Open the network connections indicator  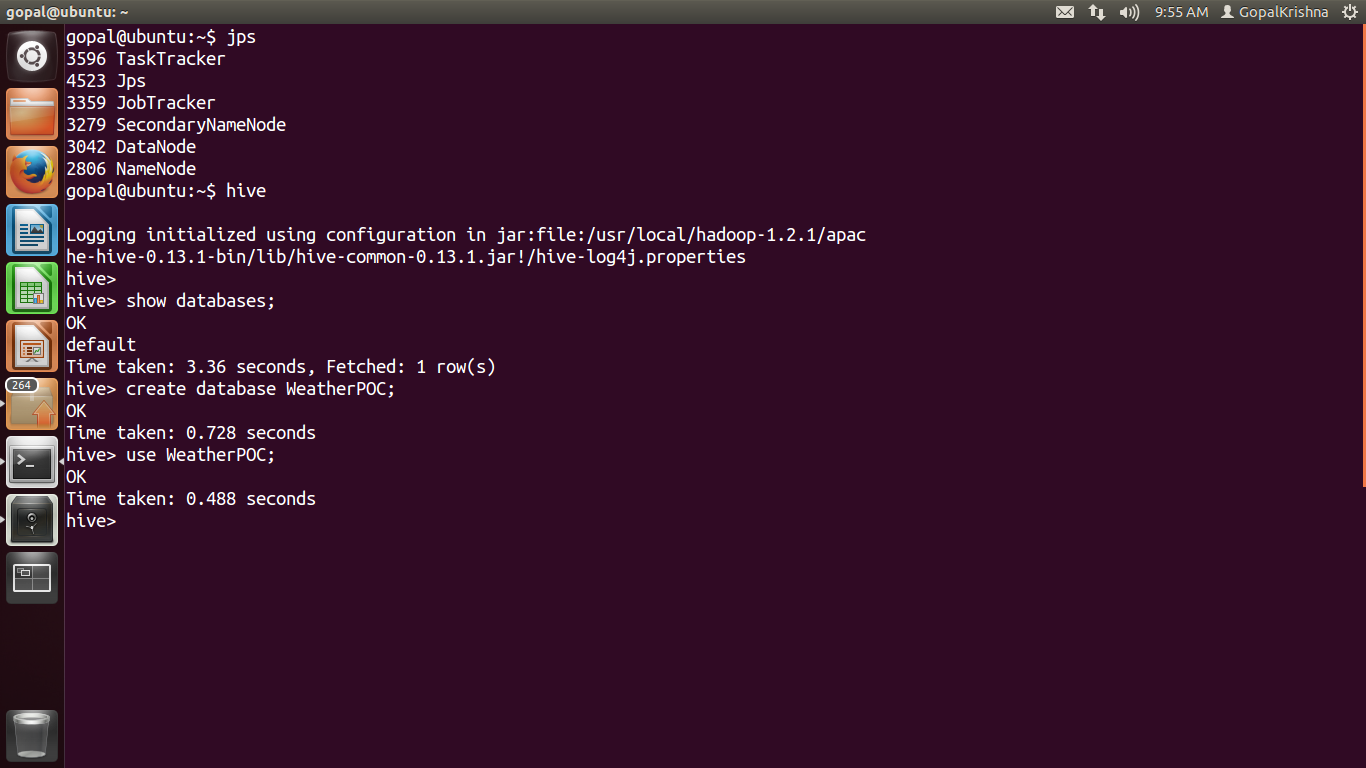tap(1097, 12)
